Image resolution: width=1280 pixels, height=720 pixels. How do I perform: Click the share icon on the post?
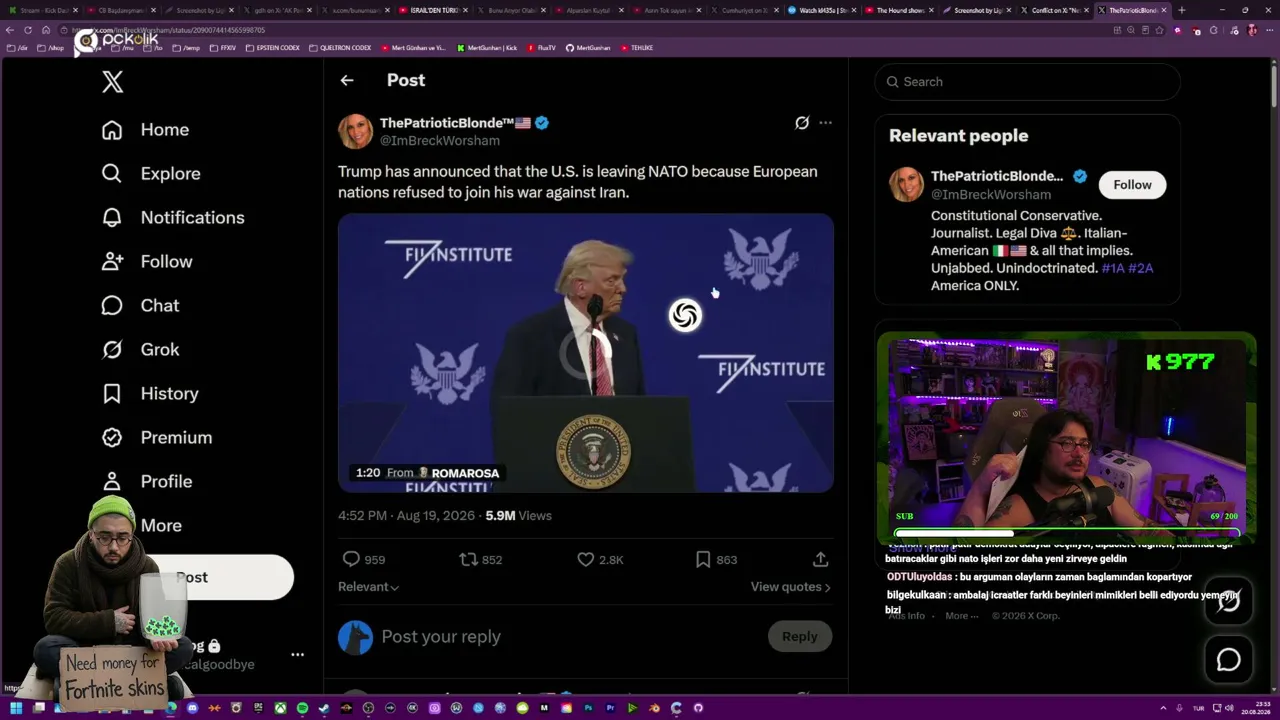(x=820, y=560)
